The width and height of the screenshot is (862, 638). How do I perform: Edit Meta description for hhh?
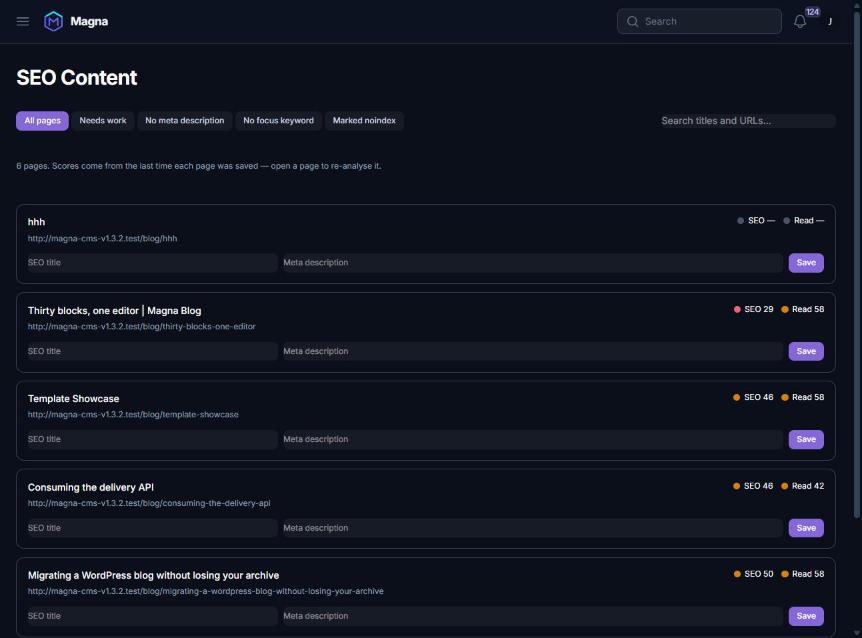tap(532, 263)
